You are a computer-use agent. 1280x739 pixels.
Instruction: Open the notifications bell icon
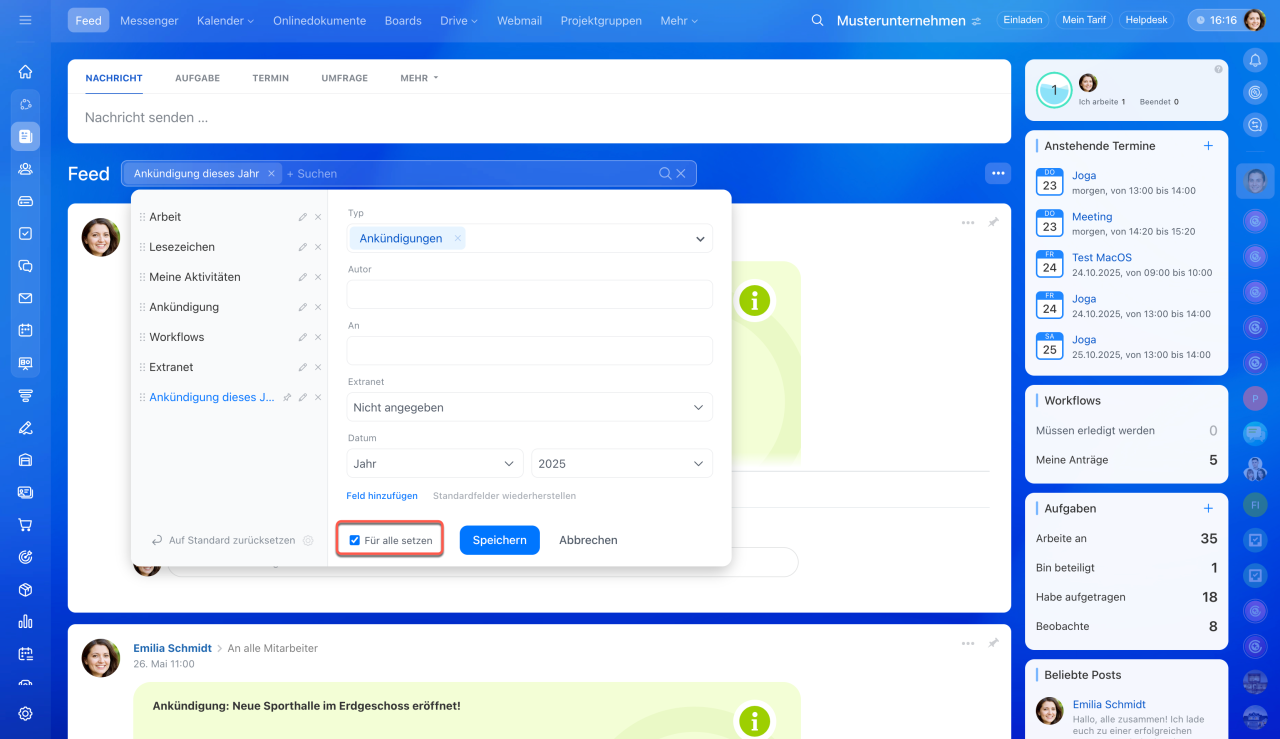coord(1255,60)
